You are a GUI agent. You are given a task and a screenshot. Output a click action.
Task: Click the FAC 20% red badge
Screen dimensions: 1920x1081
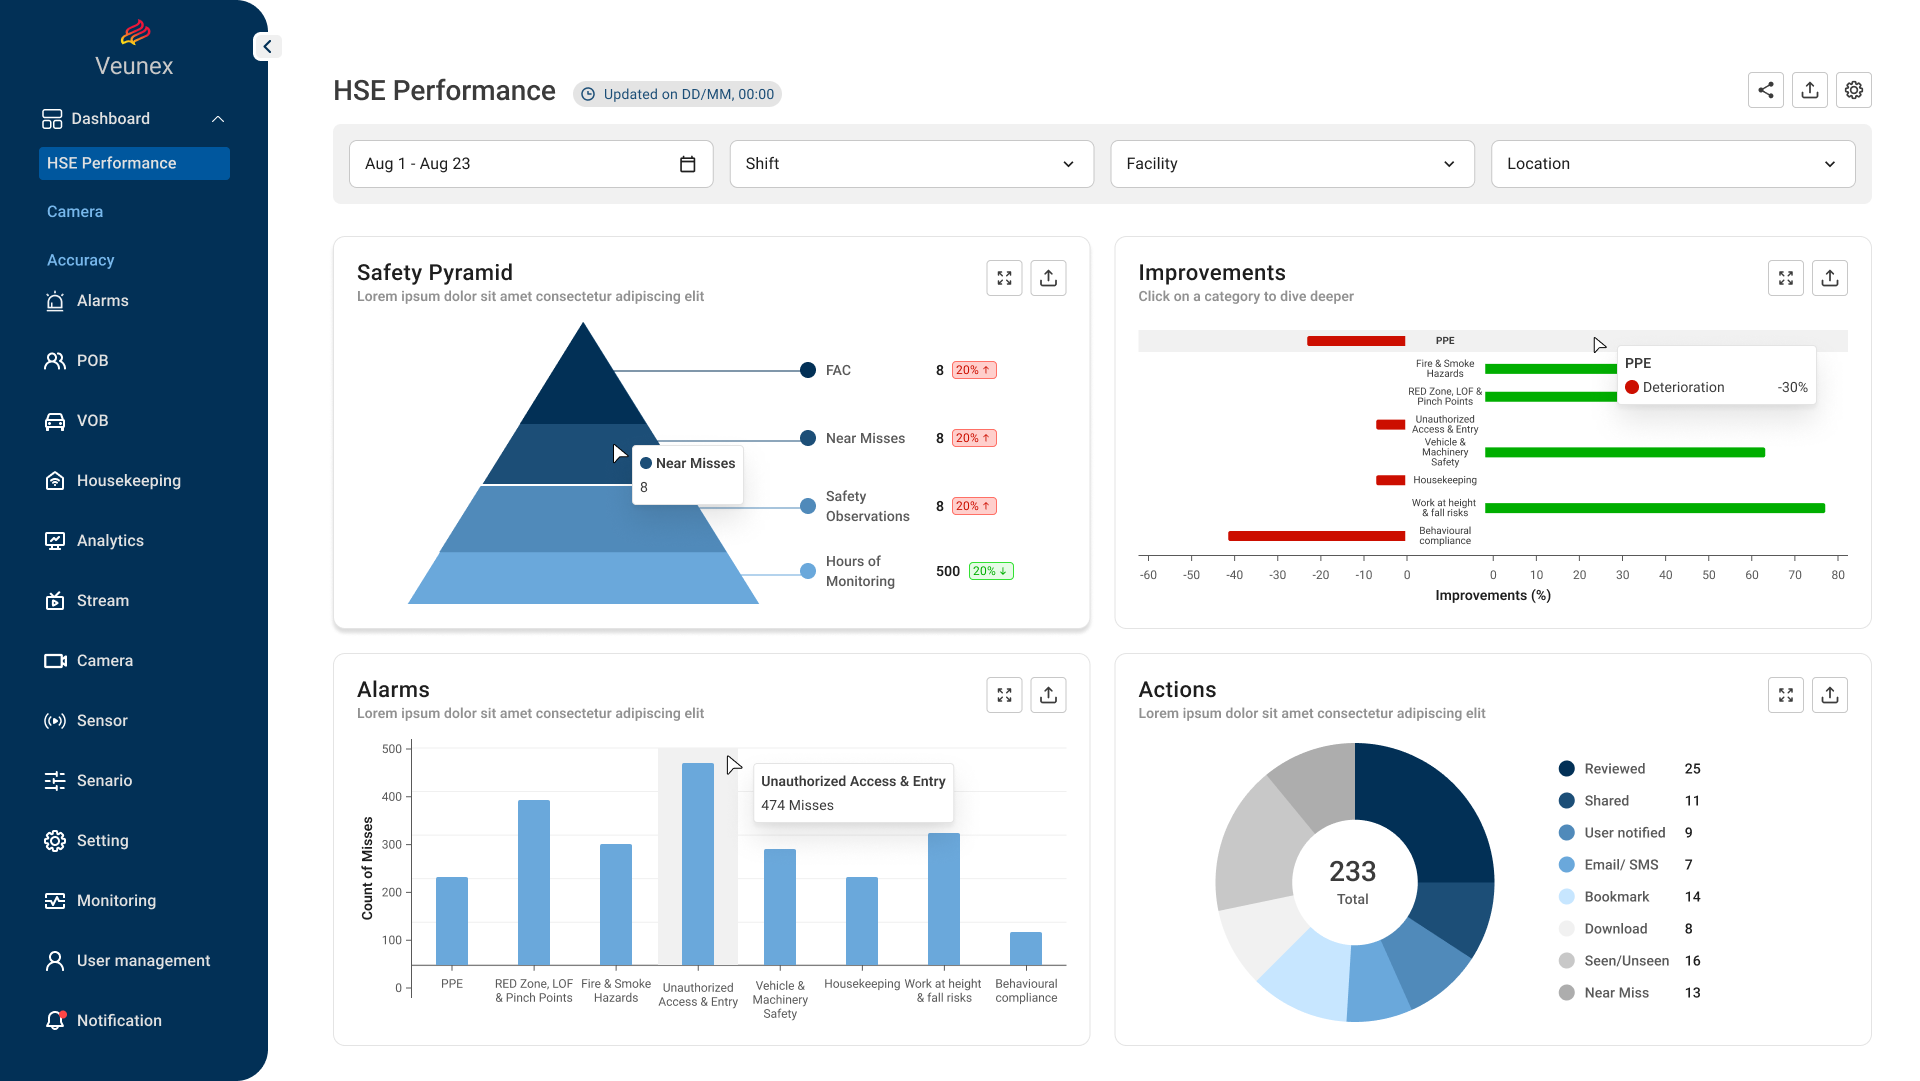(974, 371)
